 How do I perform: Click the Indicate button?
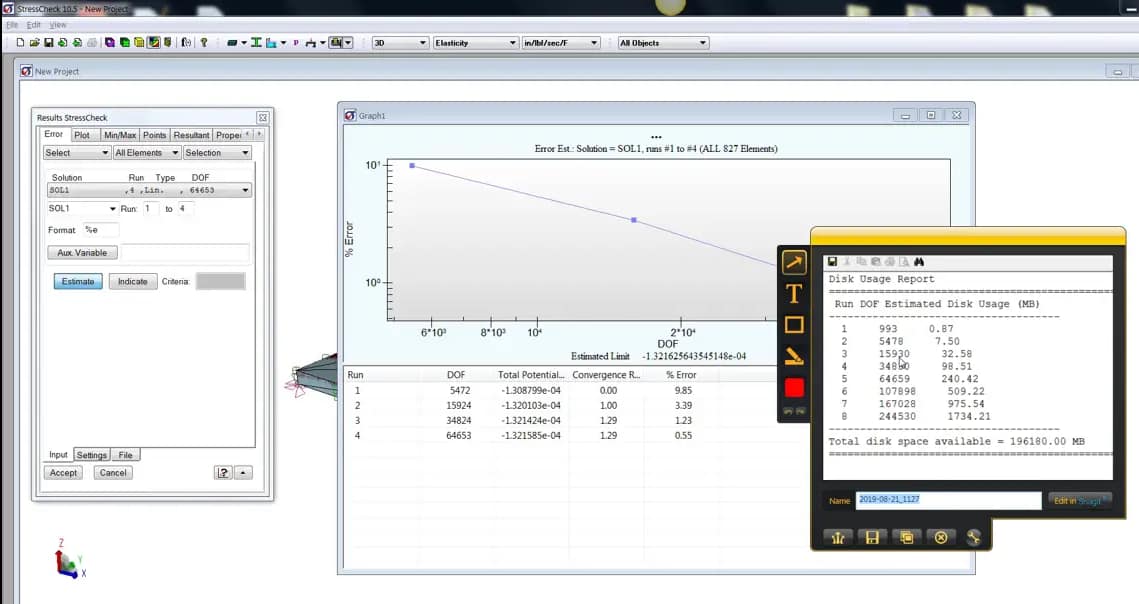tap(132, 281)
